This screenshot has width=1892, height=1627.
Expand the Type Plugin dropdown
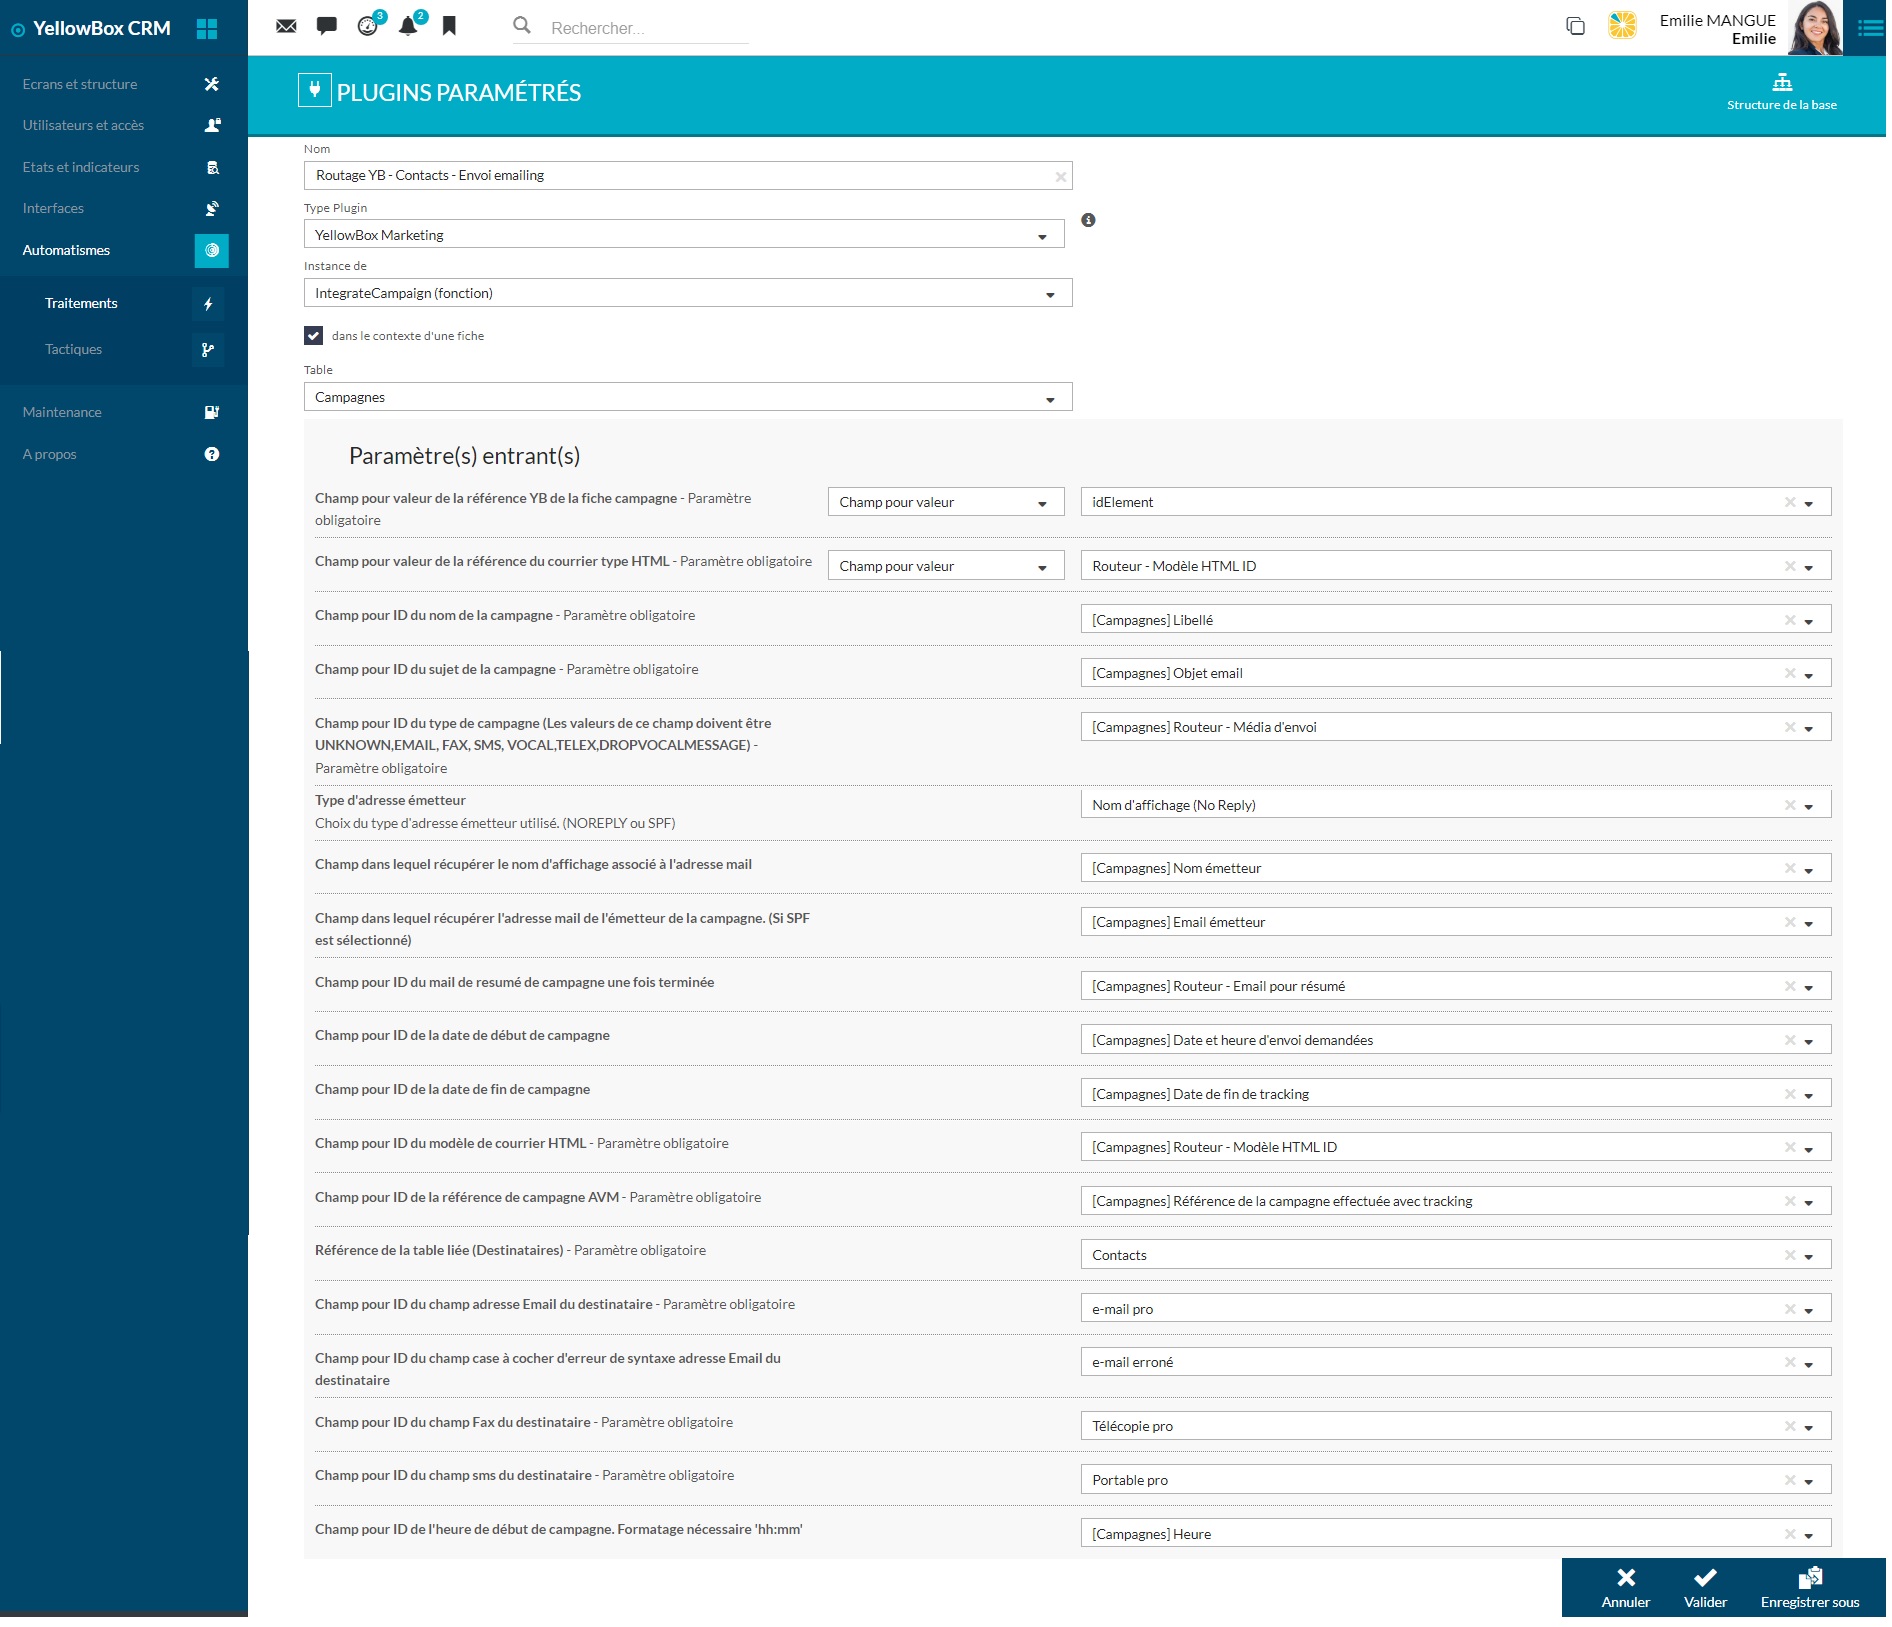pos(1042,236)
